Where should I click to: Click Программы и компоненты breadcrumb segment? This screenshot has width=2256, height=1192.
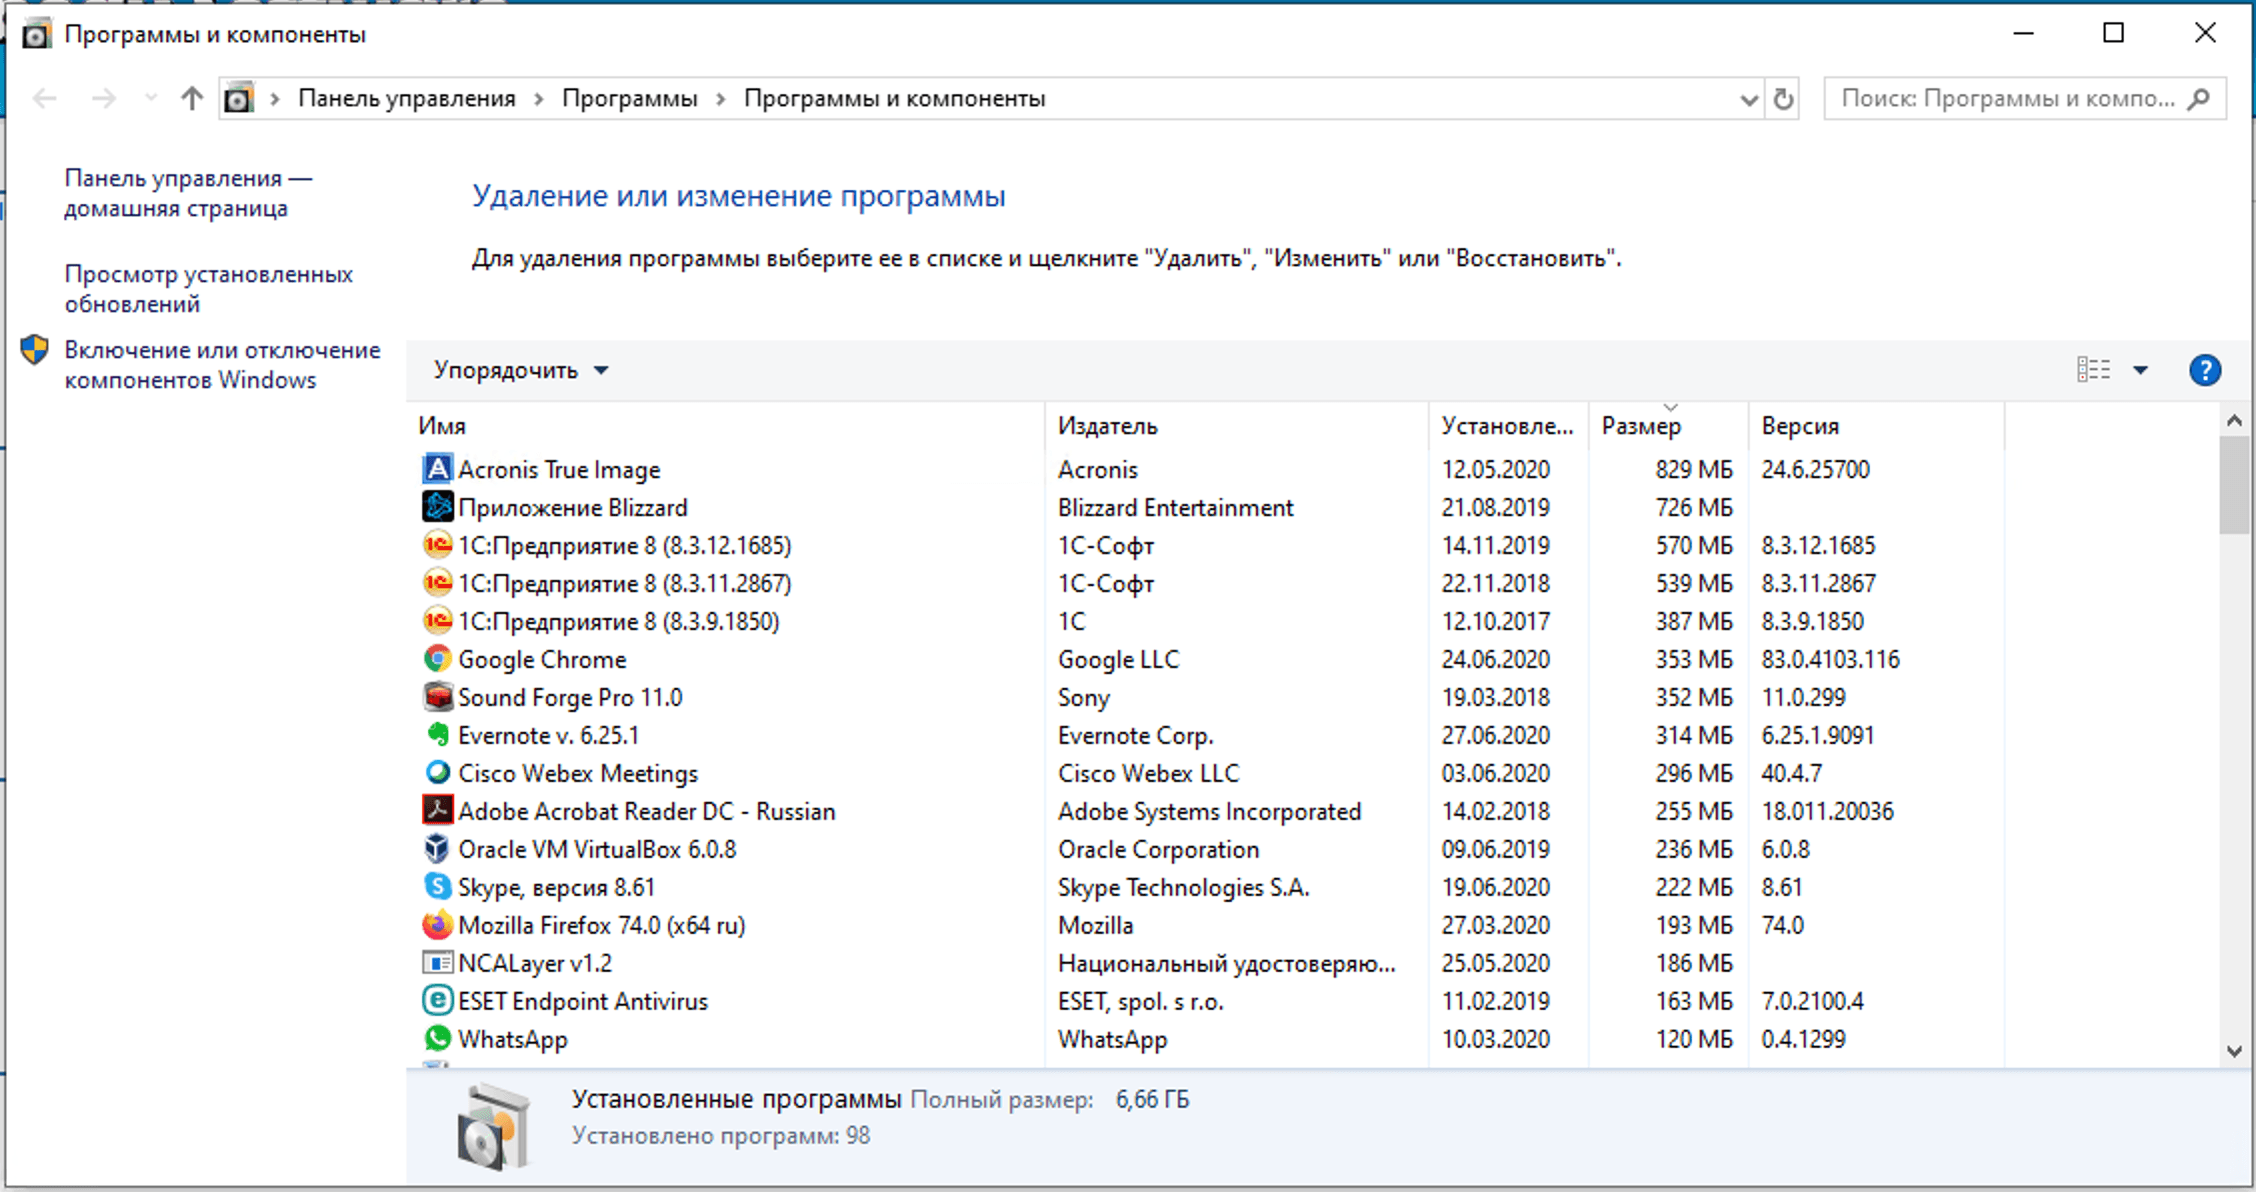(894, 99)
